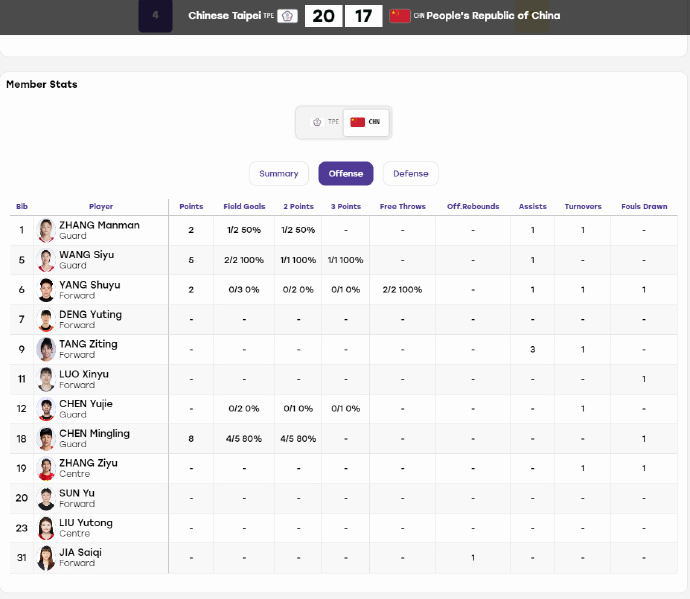
Task: Click the China flag icon in header
Action: click(x=400, y=16)
